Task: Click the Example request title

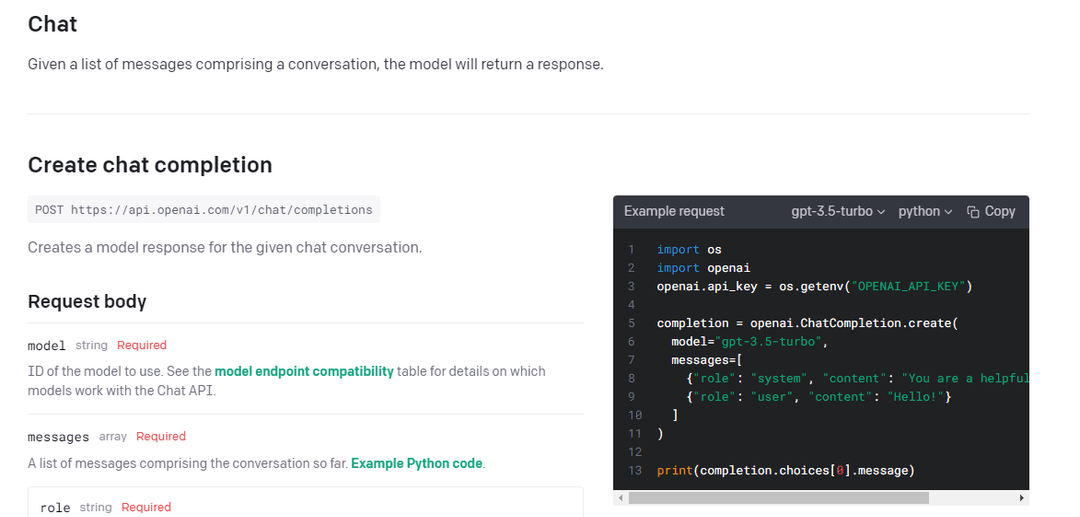Action: [674, 211]
